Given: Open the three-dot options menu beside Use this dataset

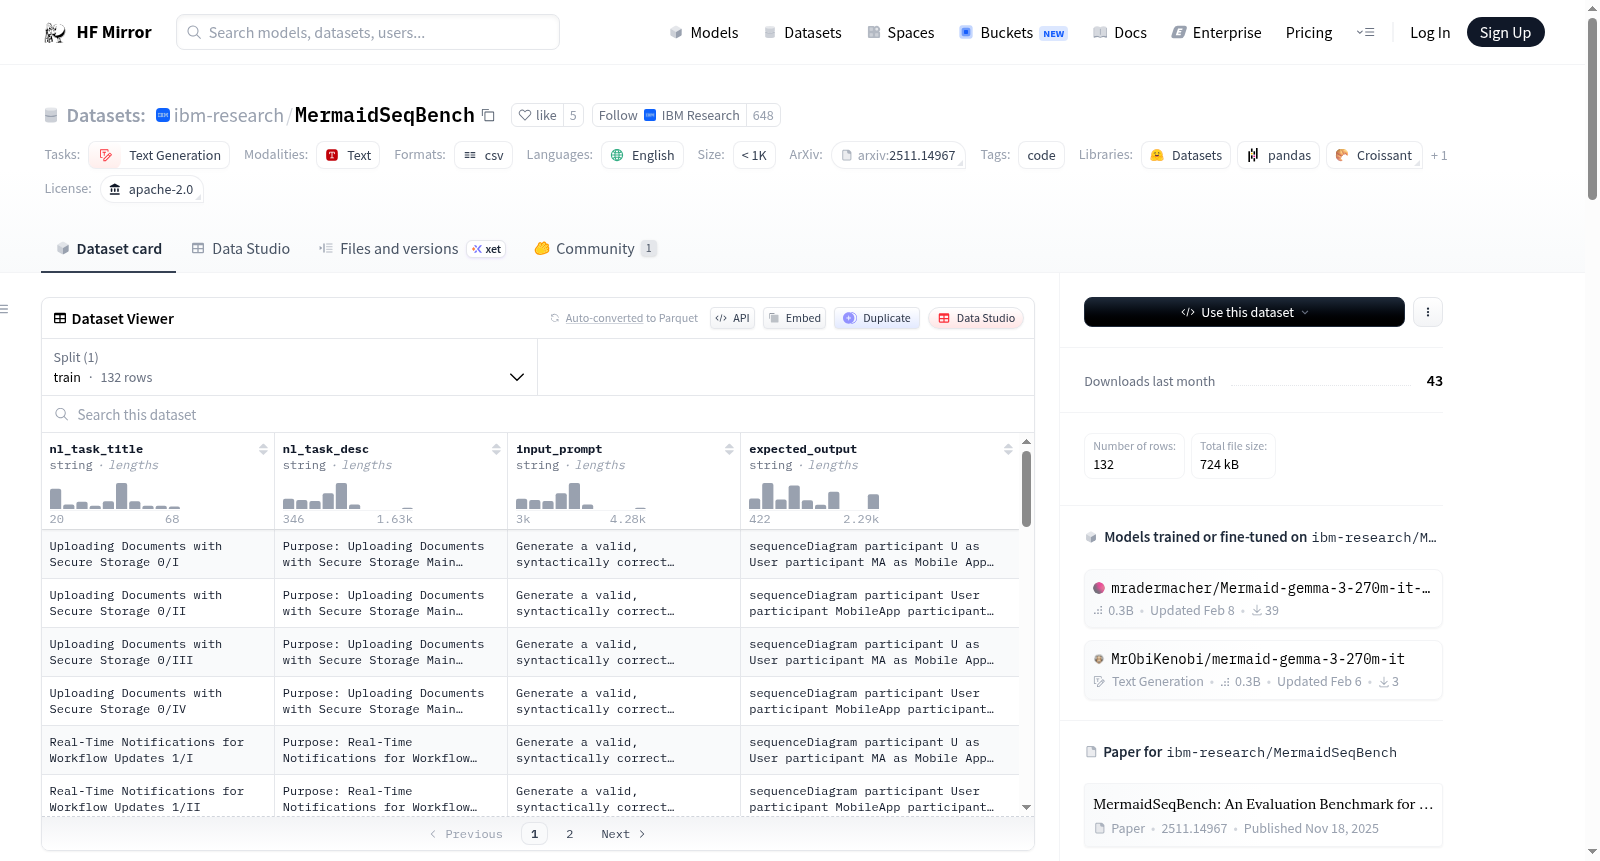Looking at the screenshot, I should [1428, 312].
